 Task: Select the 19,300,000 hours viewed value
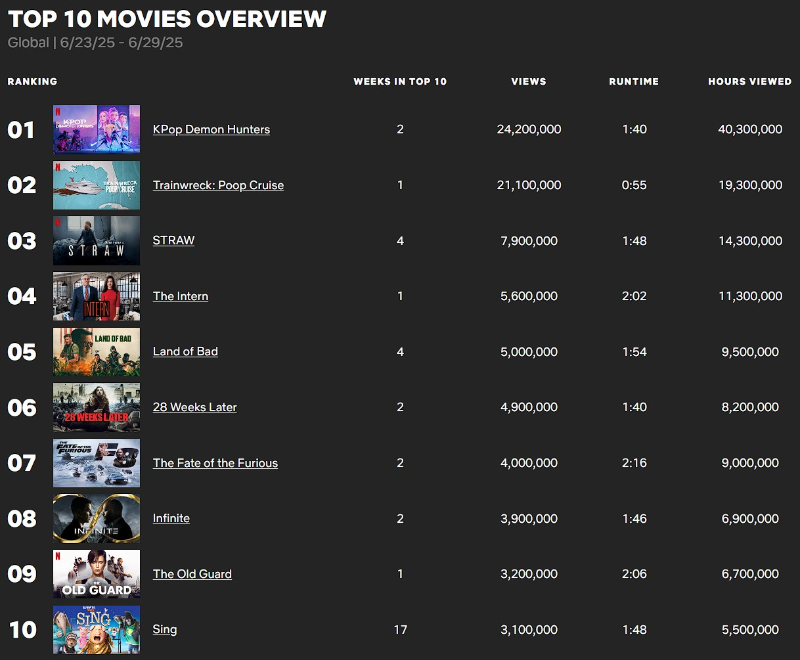tap(750, 185)
